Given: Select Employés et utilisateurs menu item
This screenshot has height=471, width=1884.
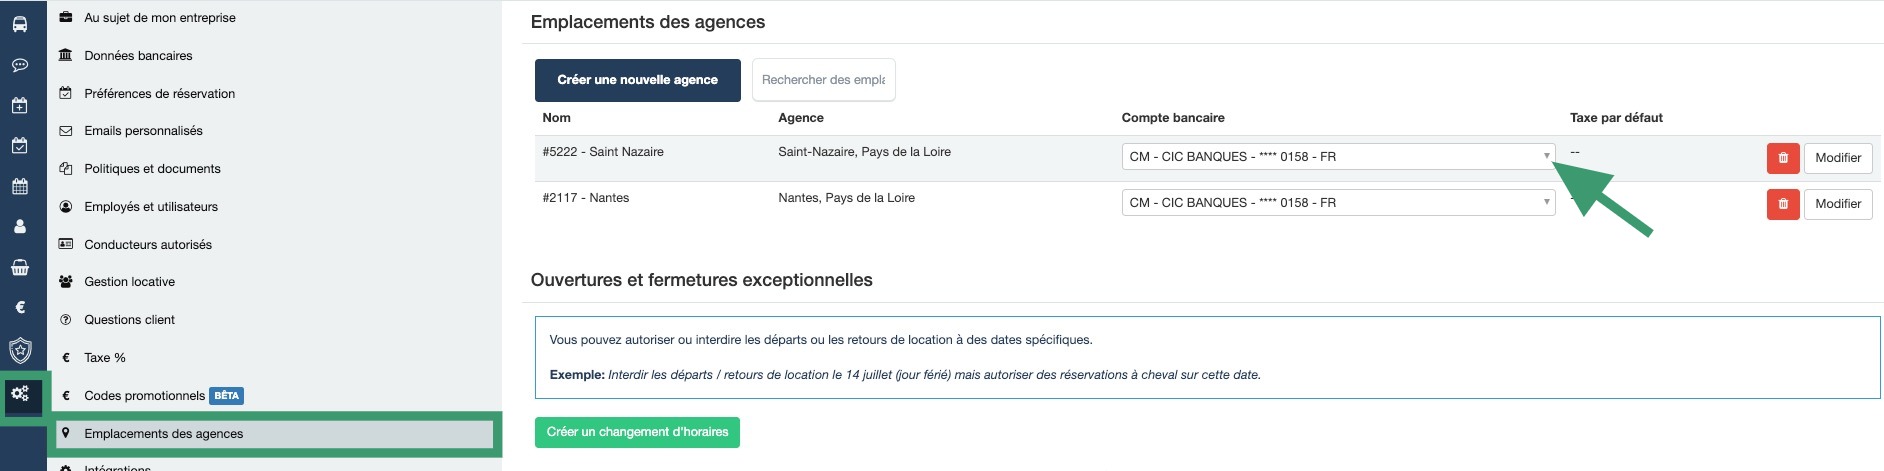Looking at the screenshot, I should tap(151, 207).
